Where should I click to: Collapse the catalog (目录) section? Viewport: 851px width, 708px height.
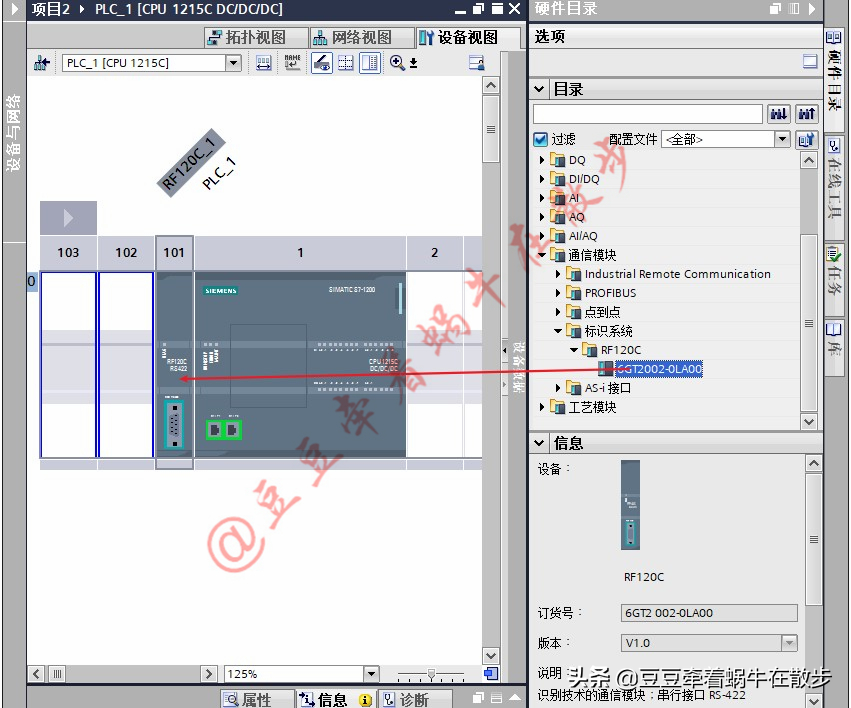pos(539,89)
